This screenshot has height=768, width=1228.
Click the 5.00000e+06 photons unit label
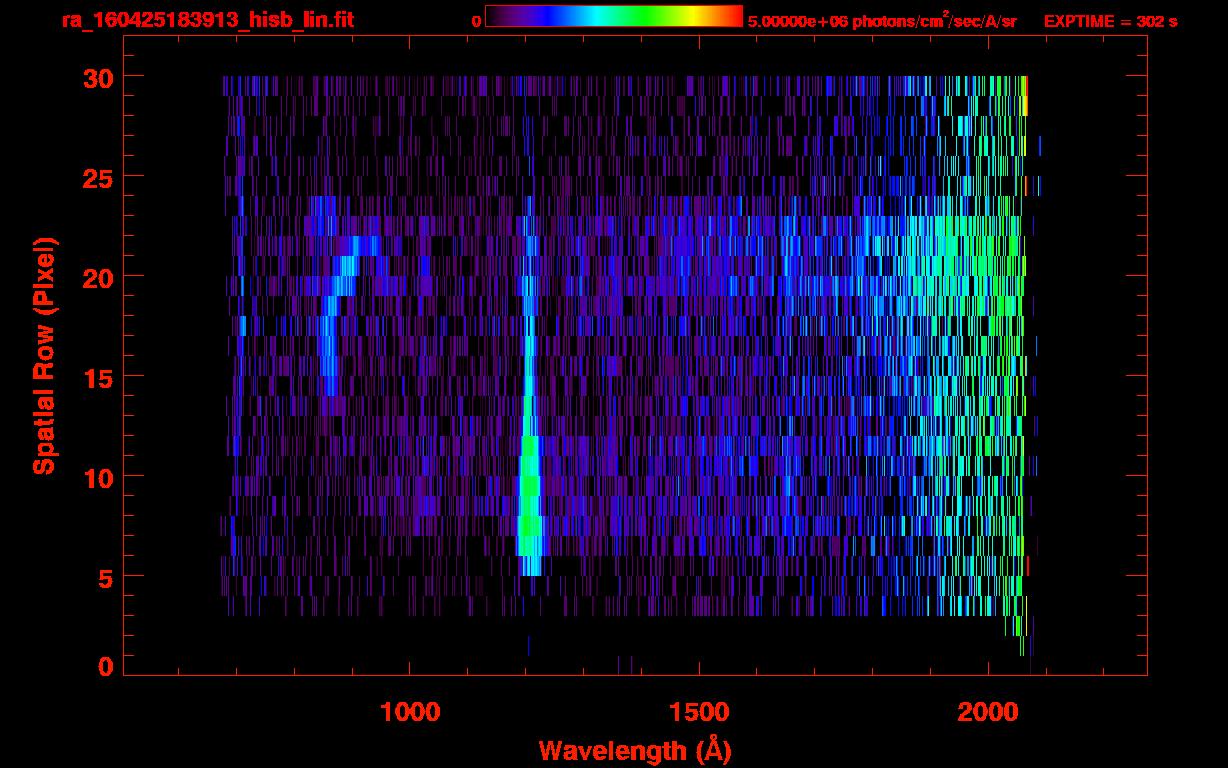coord(882,21)
